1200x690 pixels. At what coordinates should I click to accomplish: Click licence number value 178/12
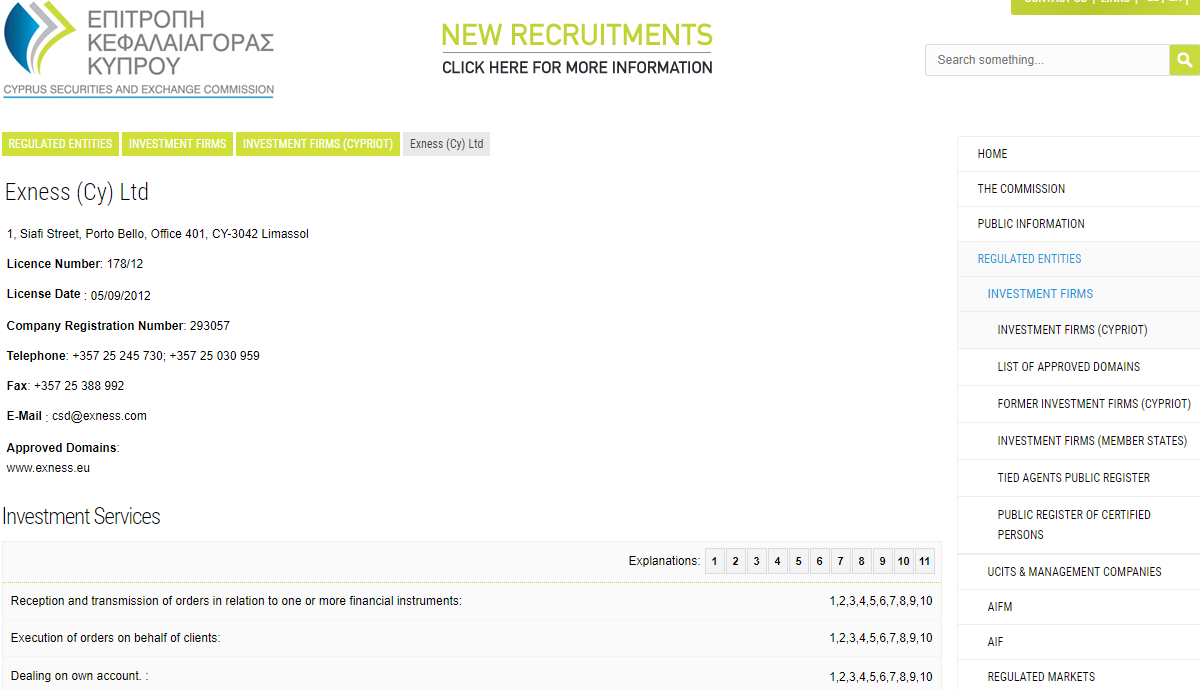pos(125,264)
